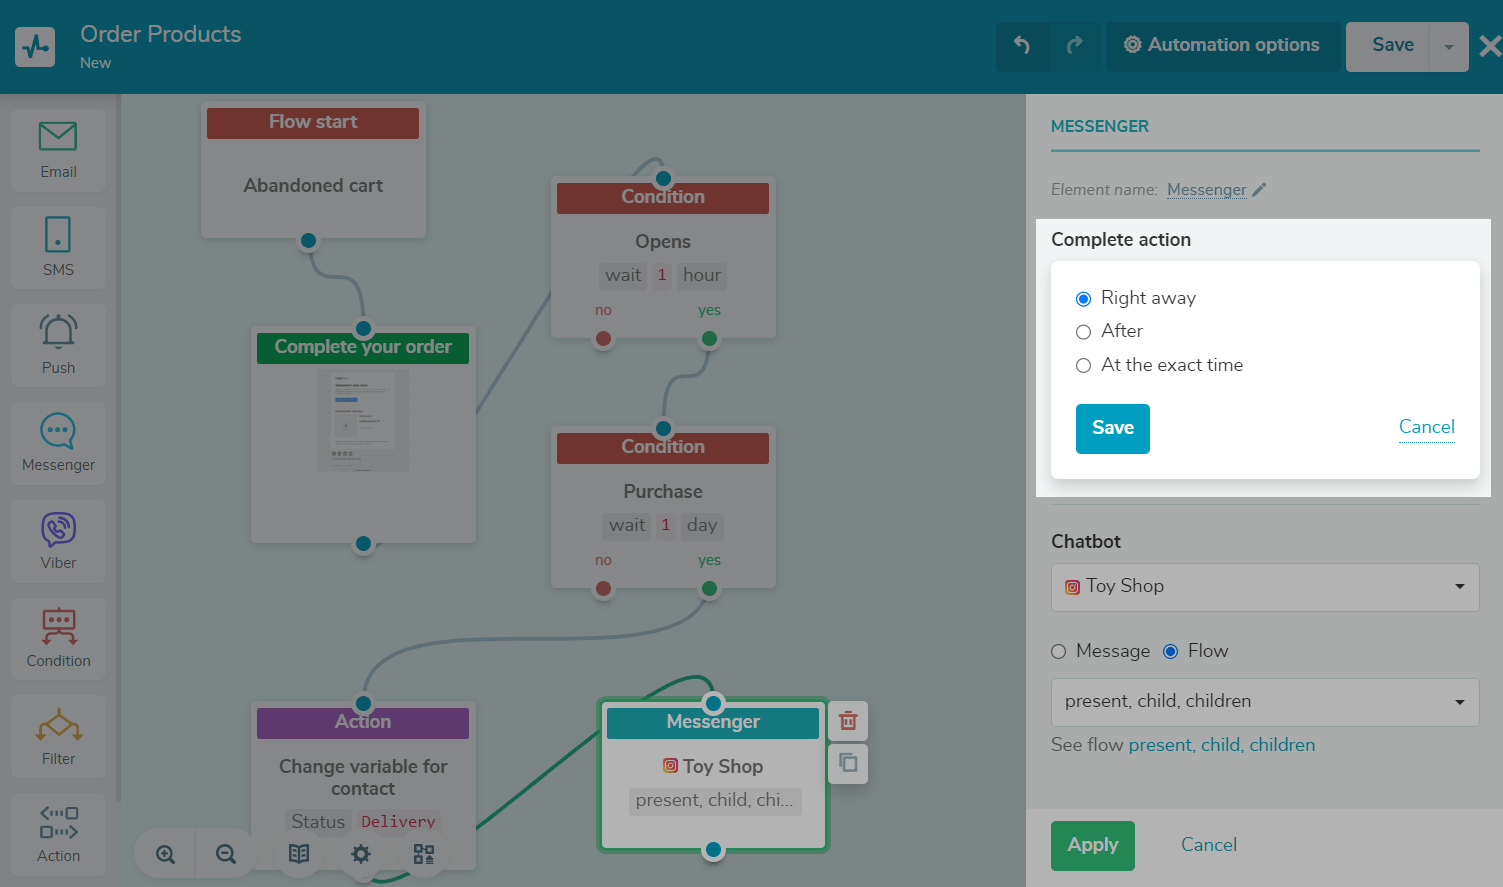The height and width of the screenshot is (887, 1503).
Task: Click the email thumbnail in Complete your order
Action: (363, 421)
